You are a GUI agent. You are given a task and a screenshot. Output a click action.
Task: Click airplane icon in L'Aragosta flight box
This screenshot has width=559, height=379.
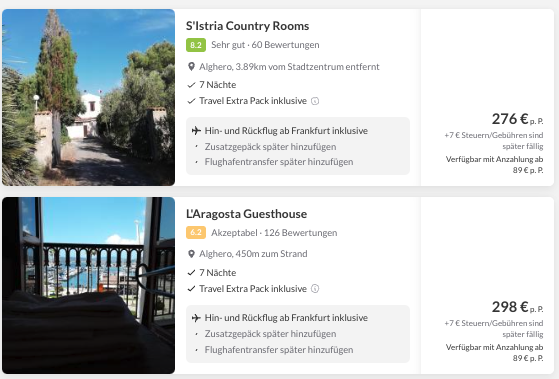pyautogui.click(x=196, y=318)
